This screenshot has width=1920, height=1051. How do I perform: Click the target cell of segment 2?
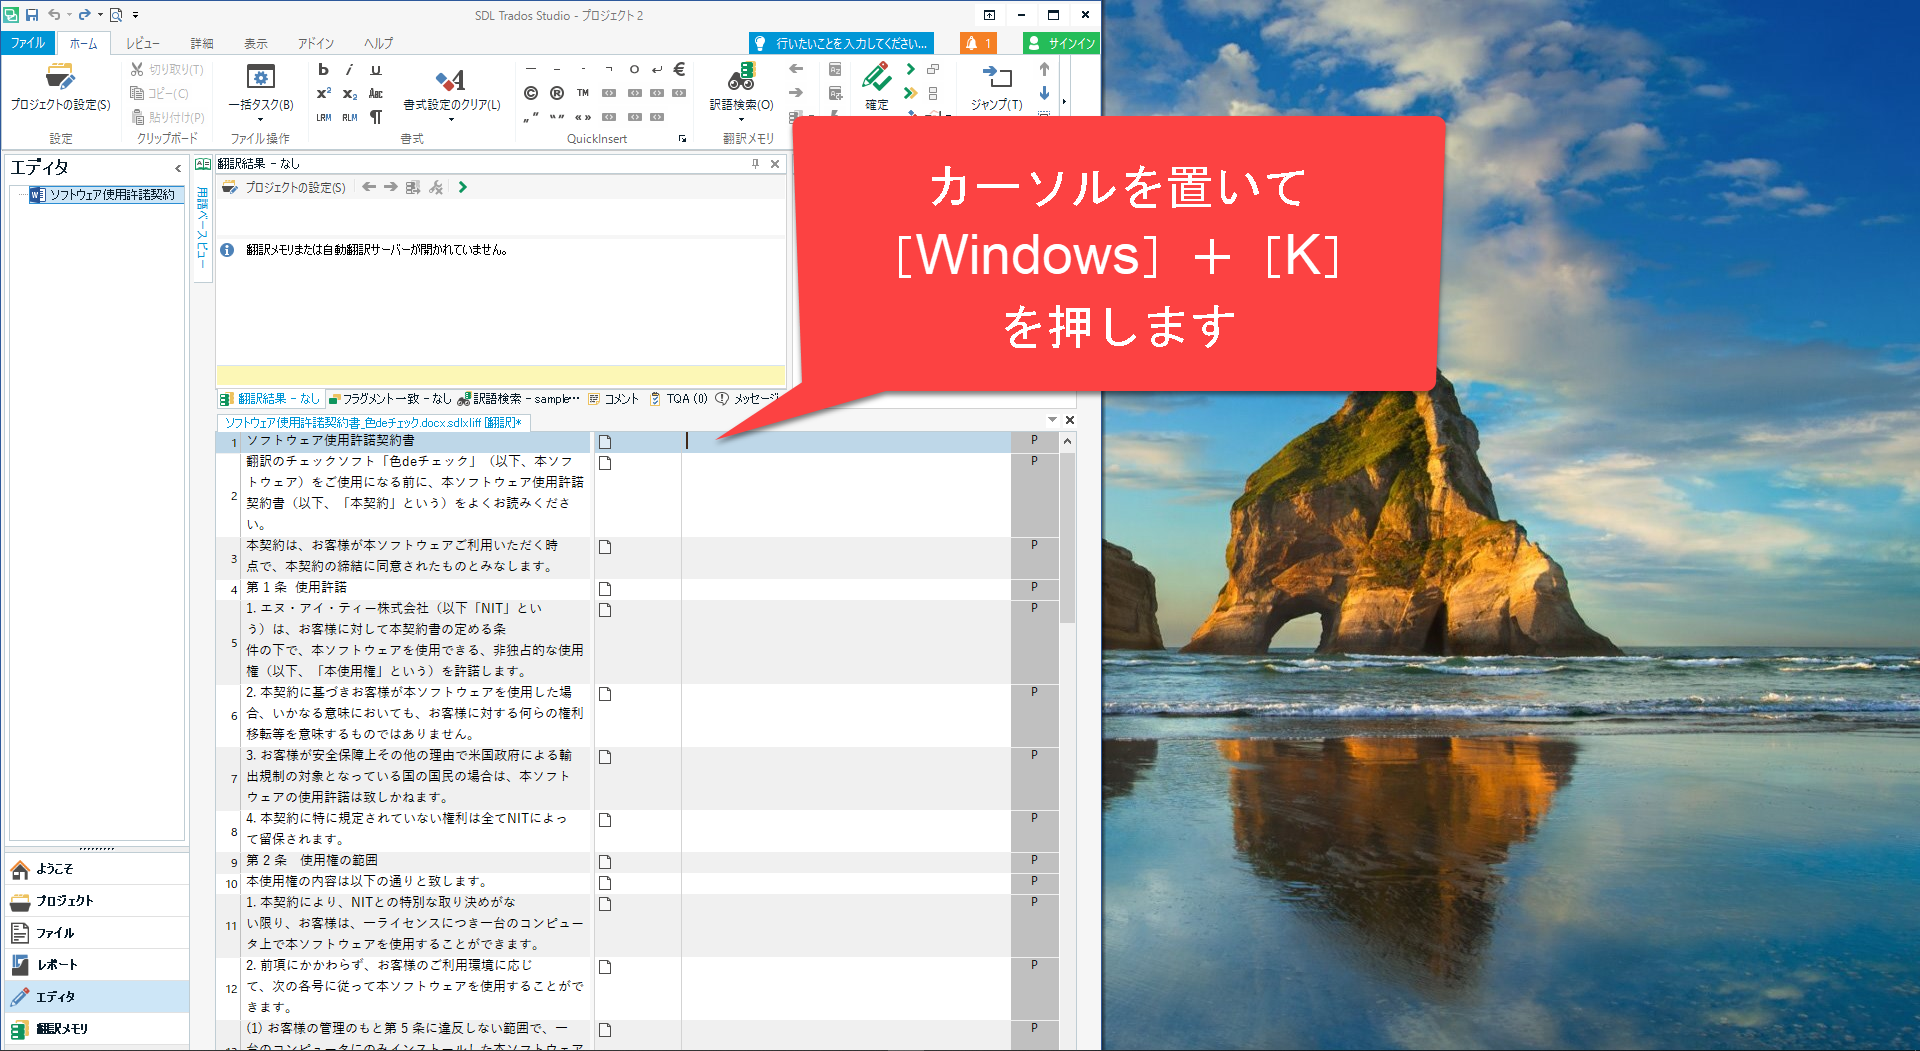tap(845, 493)
